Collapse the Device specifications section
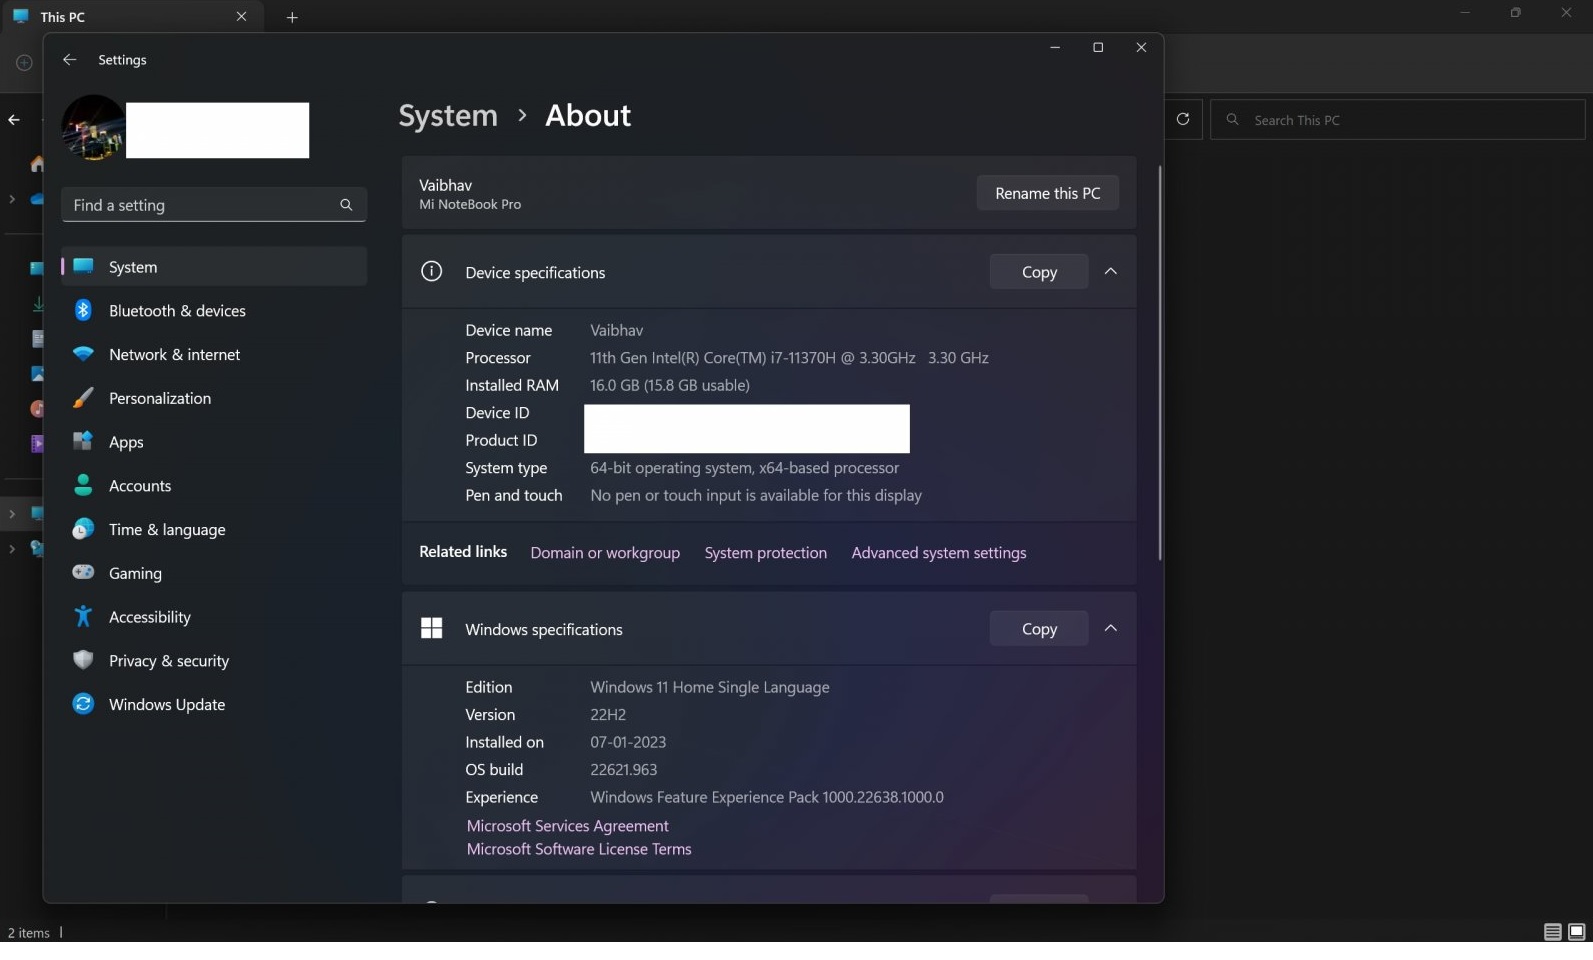Image resolution: width=1593 pixels, height=960 pixels. pyautogui.click(x=1111, y=272)
